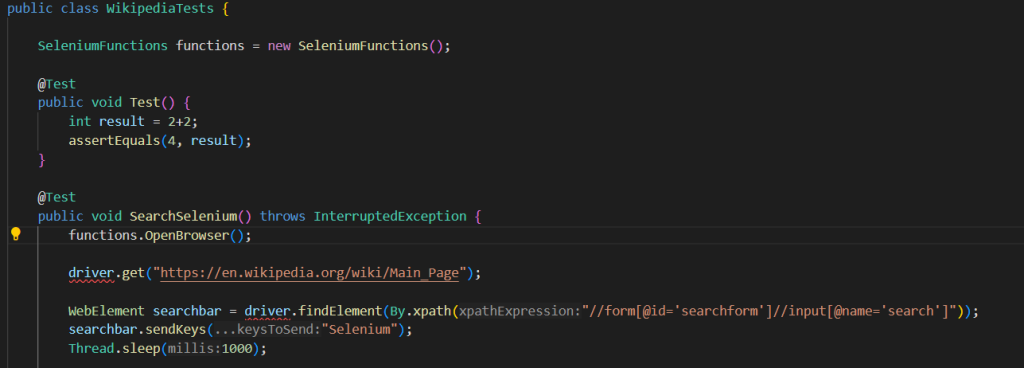This screenshot has height=368, width=1024.
Task: Click the Test method name
Action: pyautogui.click(x=145, y=102)
